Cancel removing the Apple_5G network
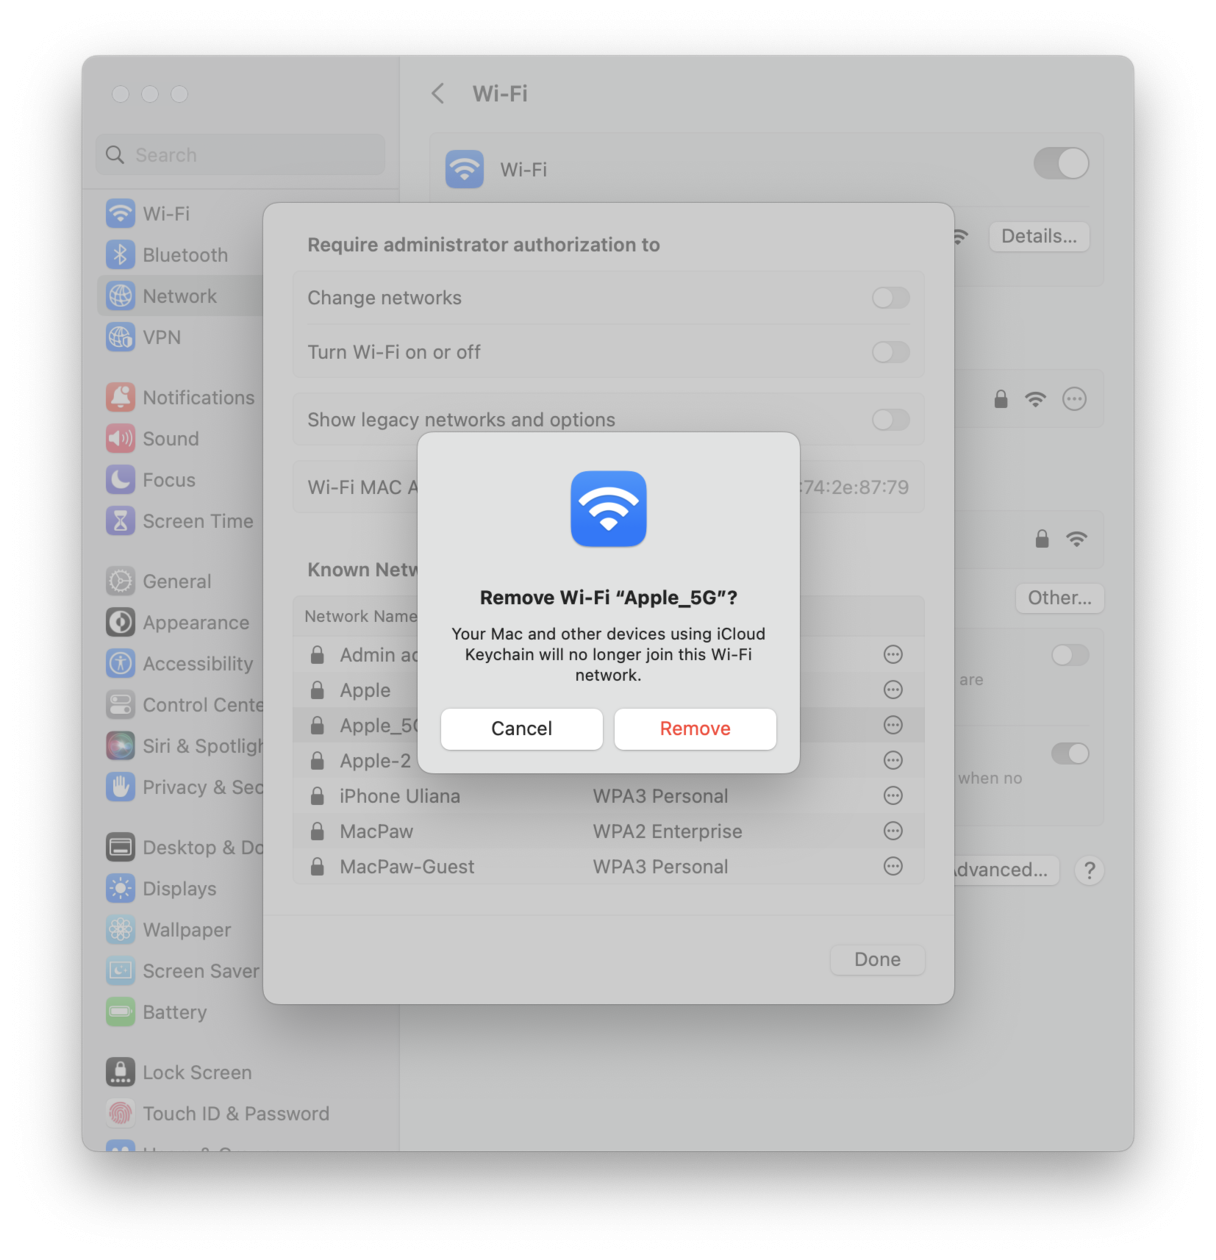The image size is (1216, 1260). point(521,728)
